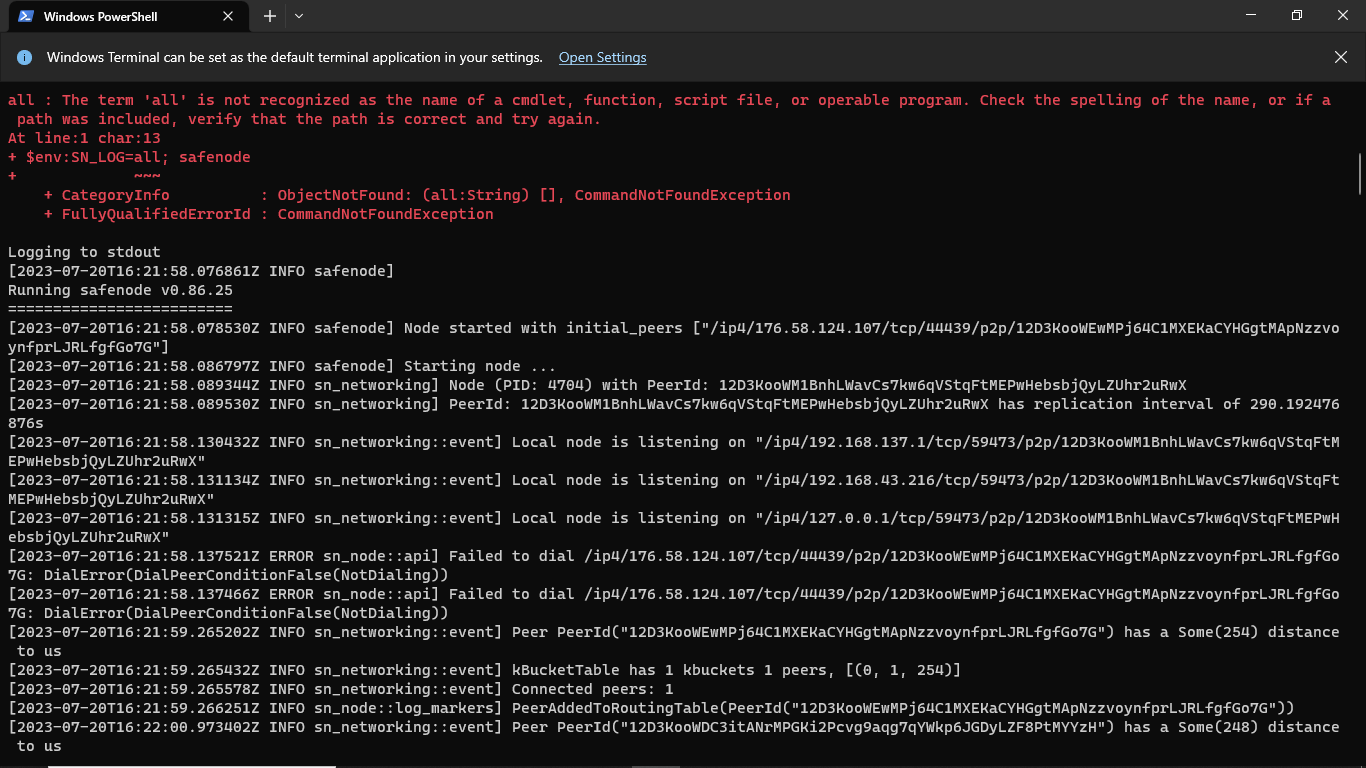The image size is (1366, 768).
Task: Click the 'CategoryInfo' error line
Action: (417, 195)
